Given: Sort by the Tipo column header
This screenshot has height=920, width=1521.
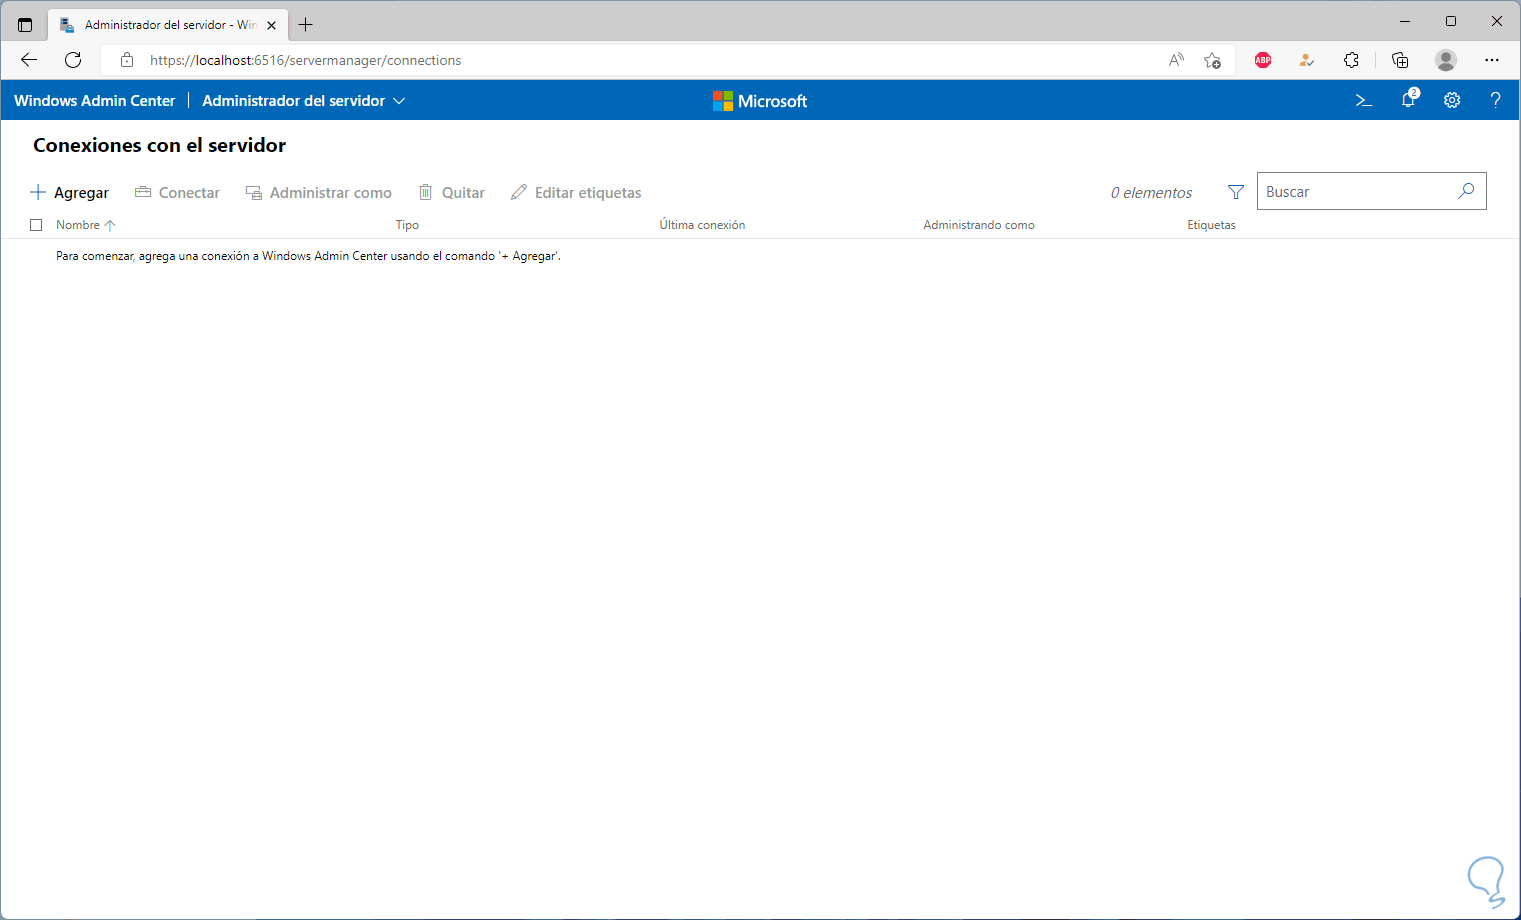Looking at the screenshot, I should click(x=407, y=225).
